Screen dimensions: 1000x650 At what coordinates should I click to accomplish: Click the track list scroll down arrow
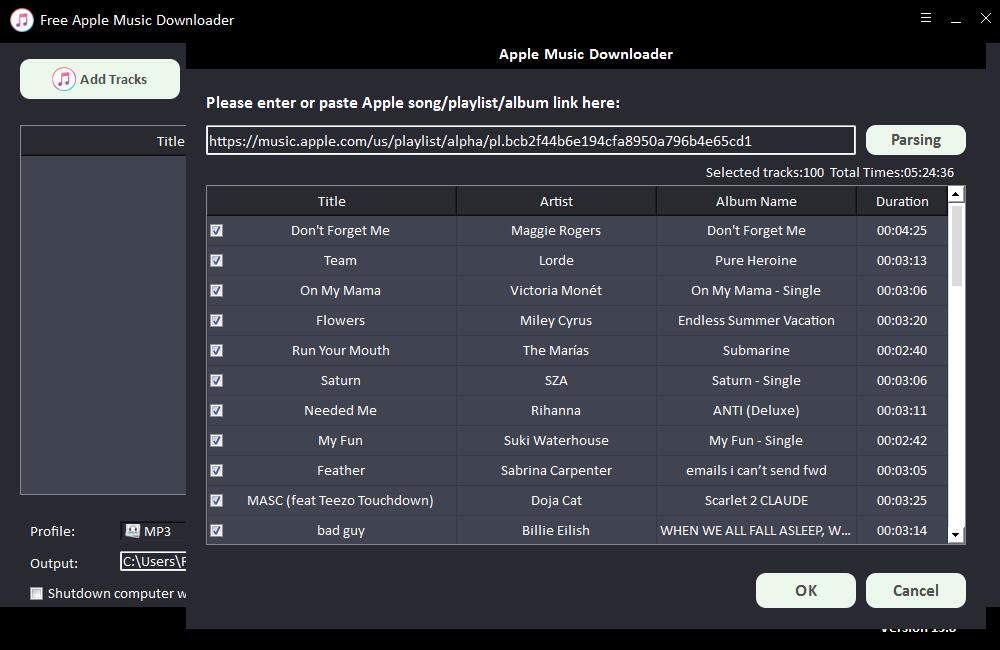(955, 535)
